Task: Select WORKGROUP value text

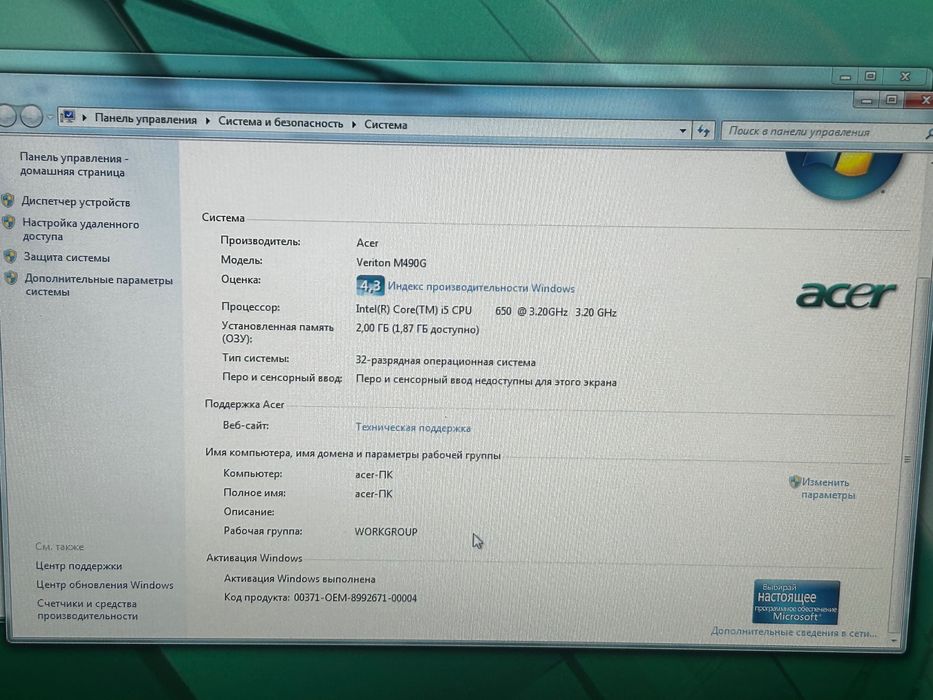Action: [386, 532]
